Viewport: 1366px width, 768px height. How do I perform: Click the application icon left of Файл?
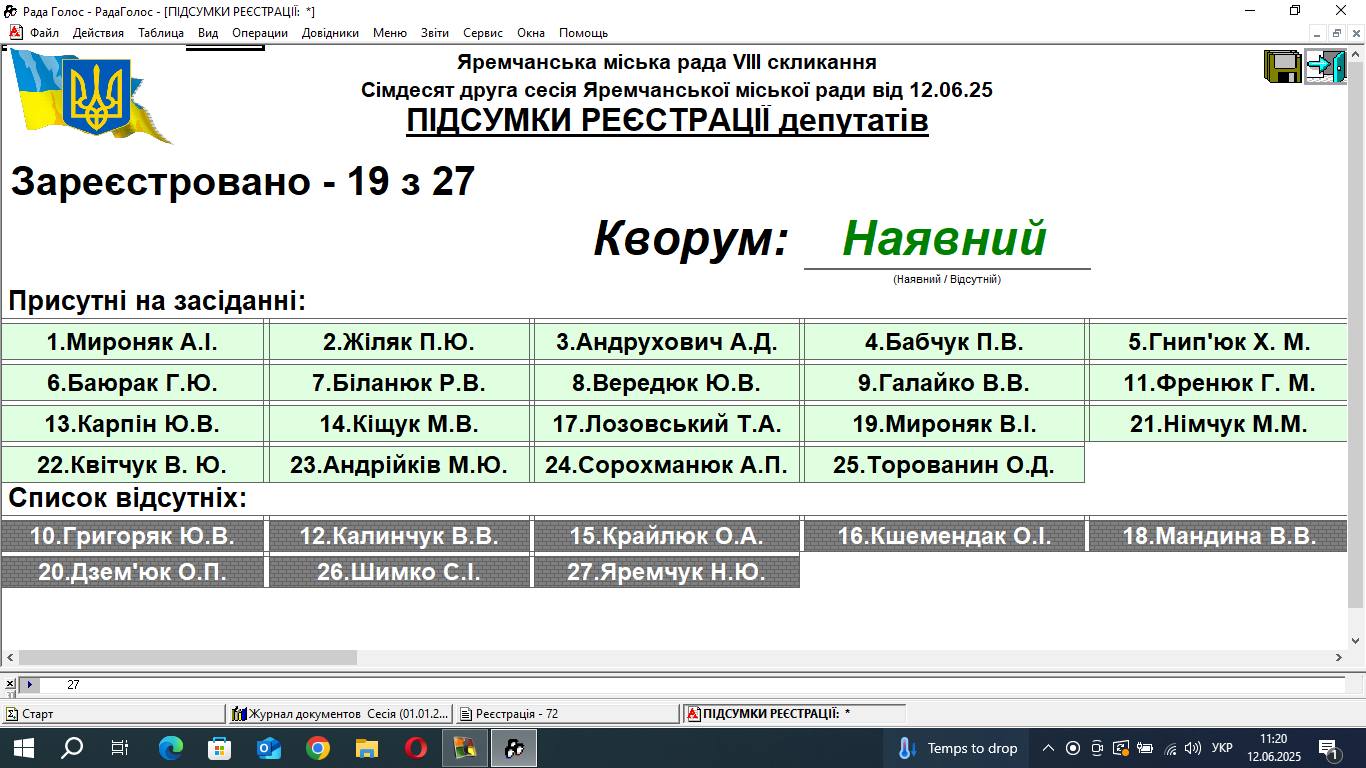pyautogui.click(x=16, y=33)
